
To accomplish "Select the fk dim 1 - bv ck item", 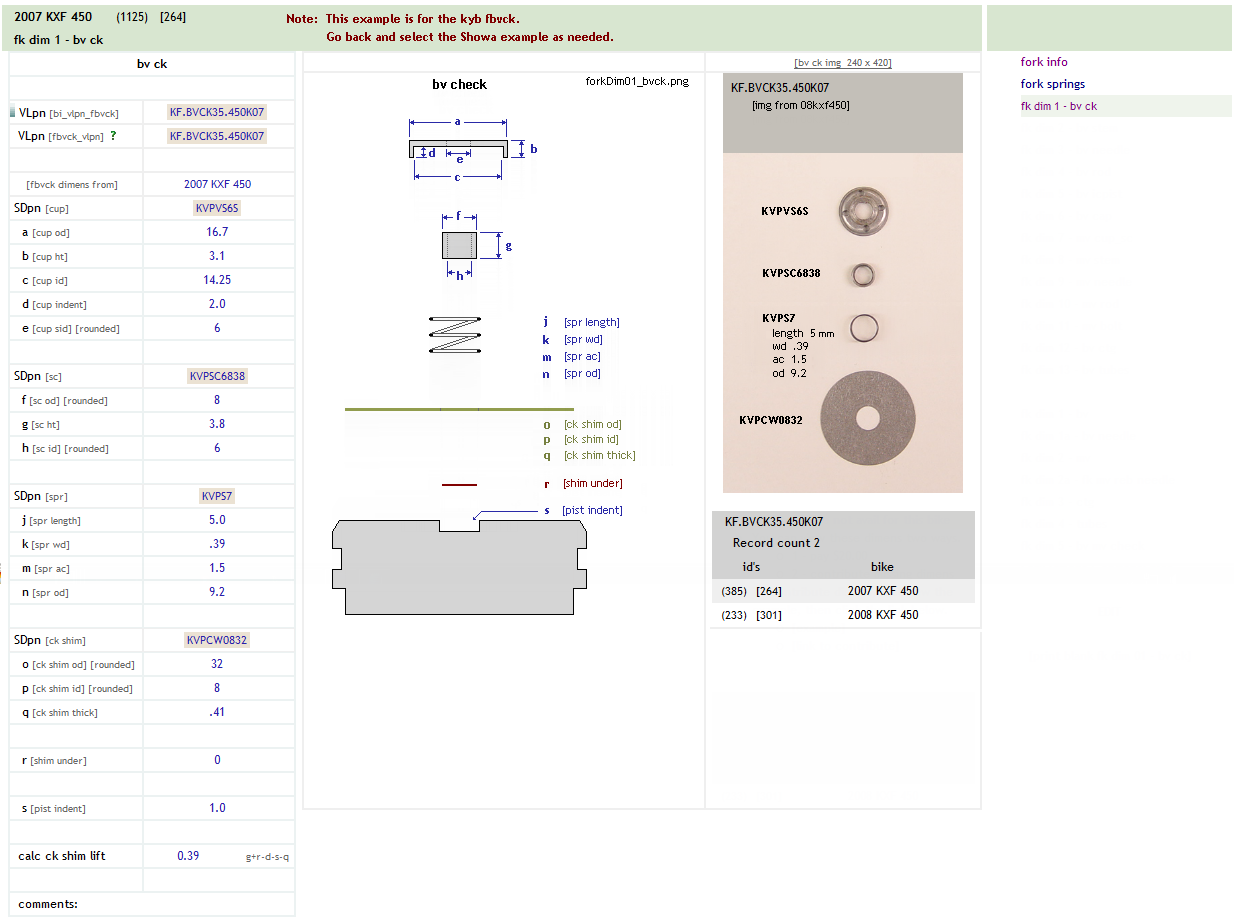I will tap(1058, 106).
